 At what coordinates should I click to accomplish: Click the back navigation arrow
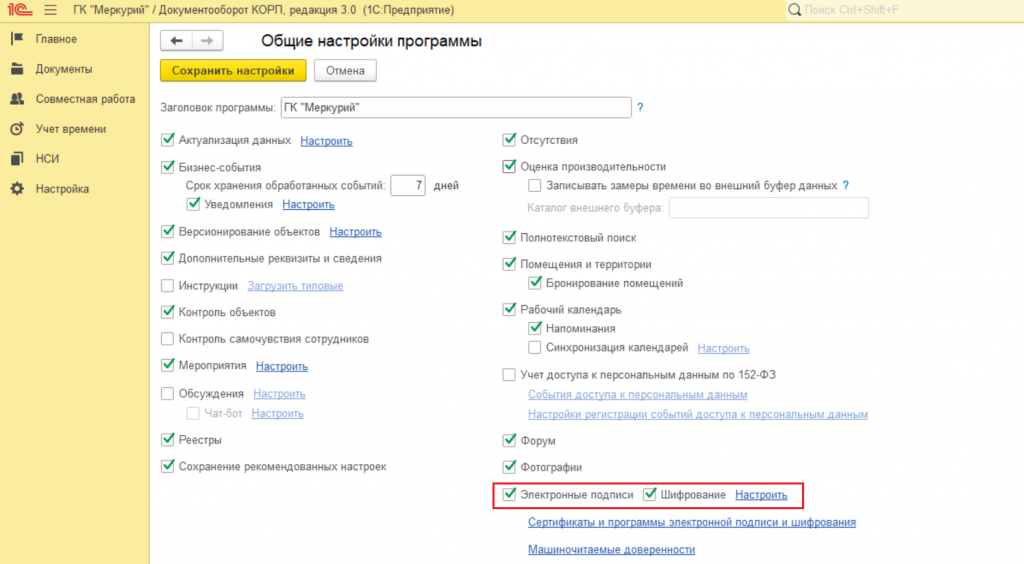tap(177, 41)
